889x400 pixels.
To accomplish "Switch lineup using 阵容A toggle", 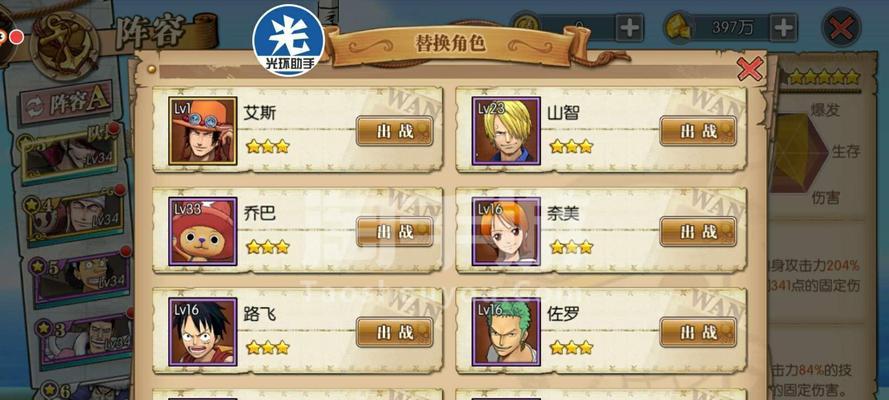I will (x=67, y=102).
